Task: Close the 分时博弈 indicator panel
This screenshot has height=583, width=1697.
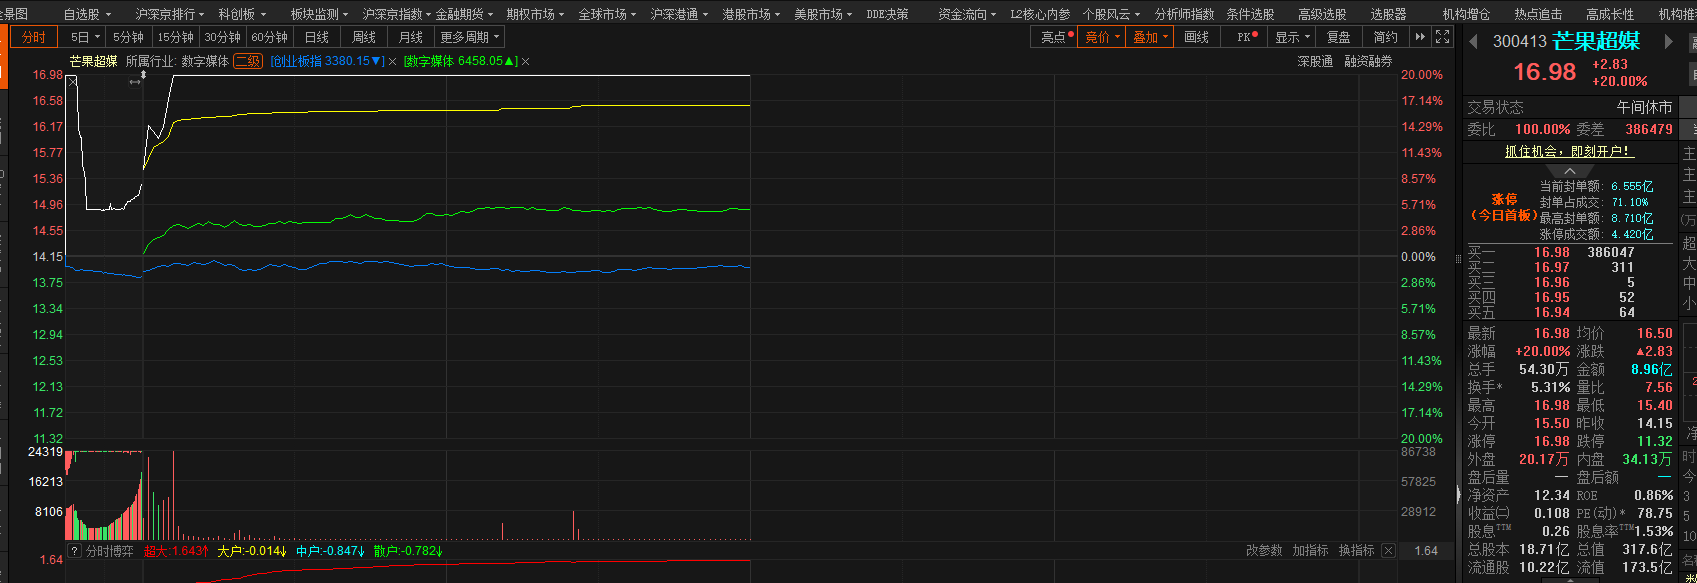Action: (1388, 551)
